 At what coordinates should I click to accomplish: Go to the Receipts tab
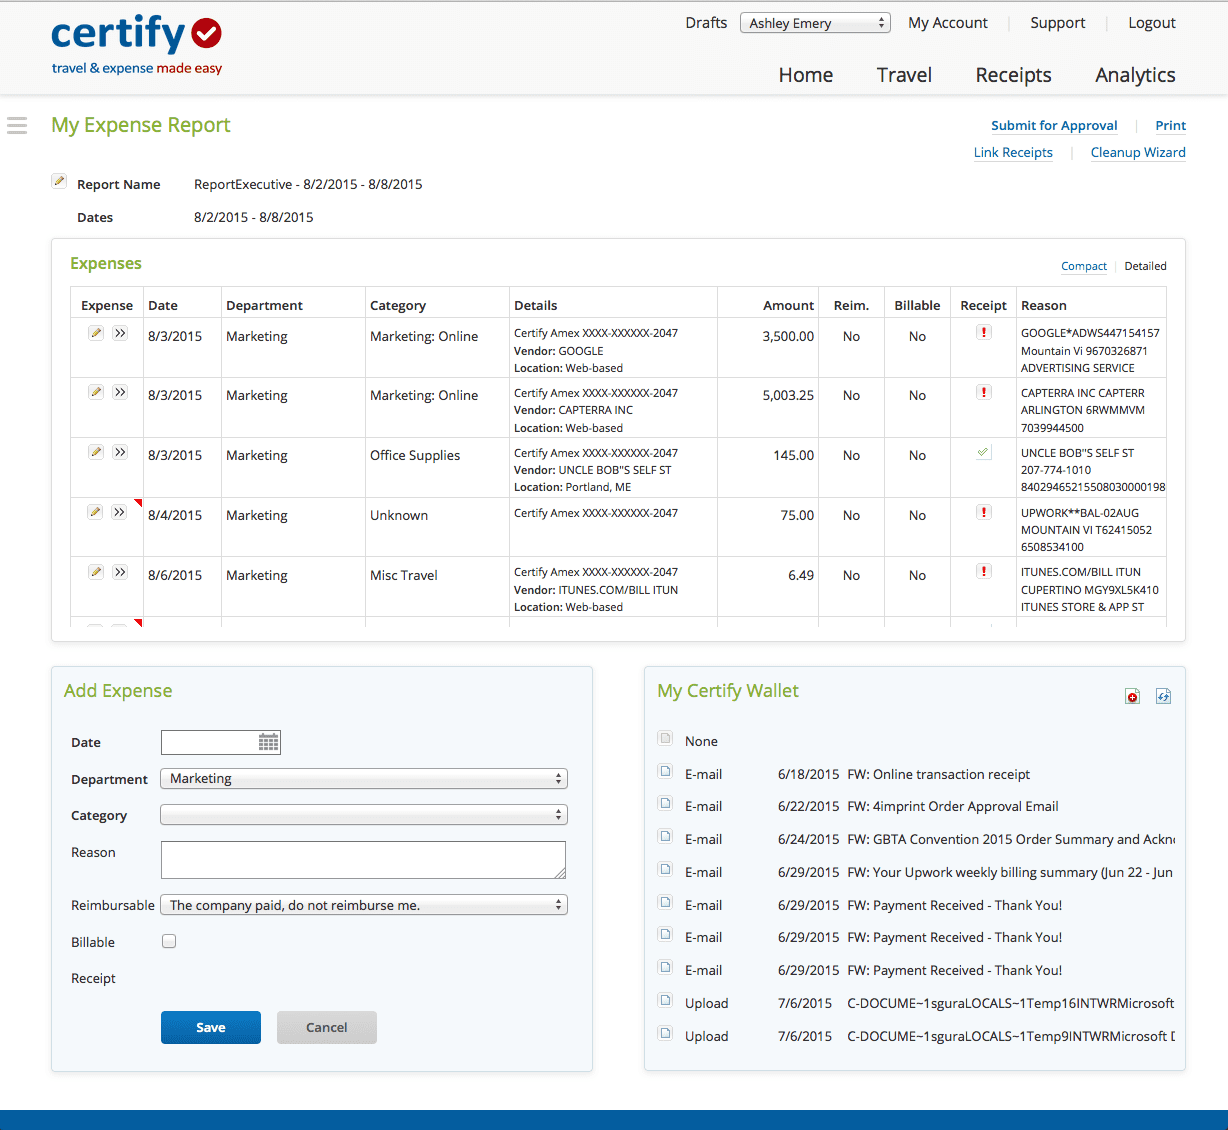[x=1013, y=75]
